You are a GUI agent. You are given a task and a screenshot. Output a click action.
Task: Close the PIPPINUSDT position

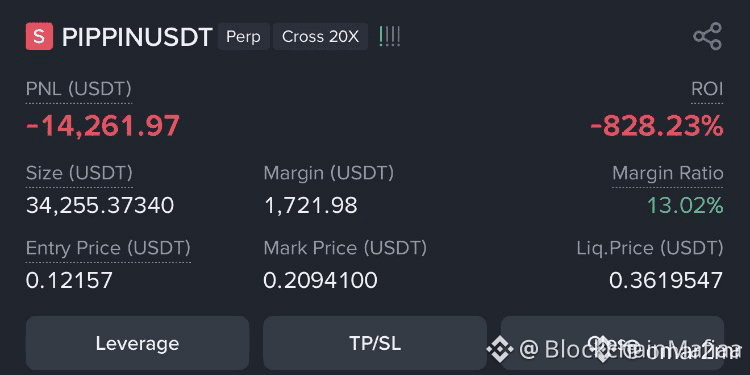(x=612, y=343)
